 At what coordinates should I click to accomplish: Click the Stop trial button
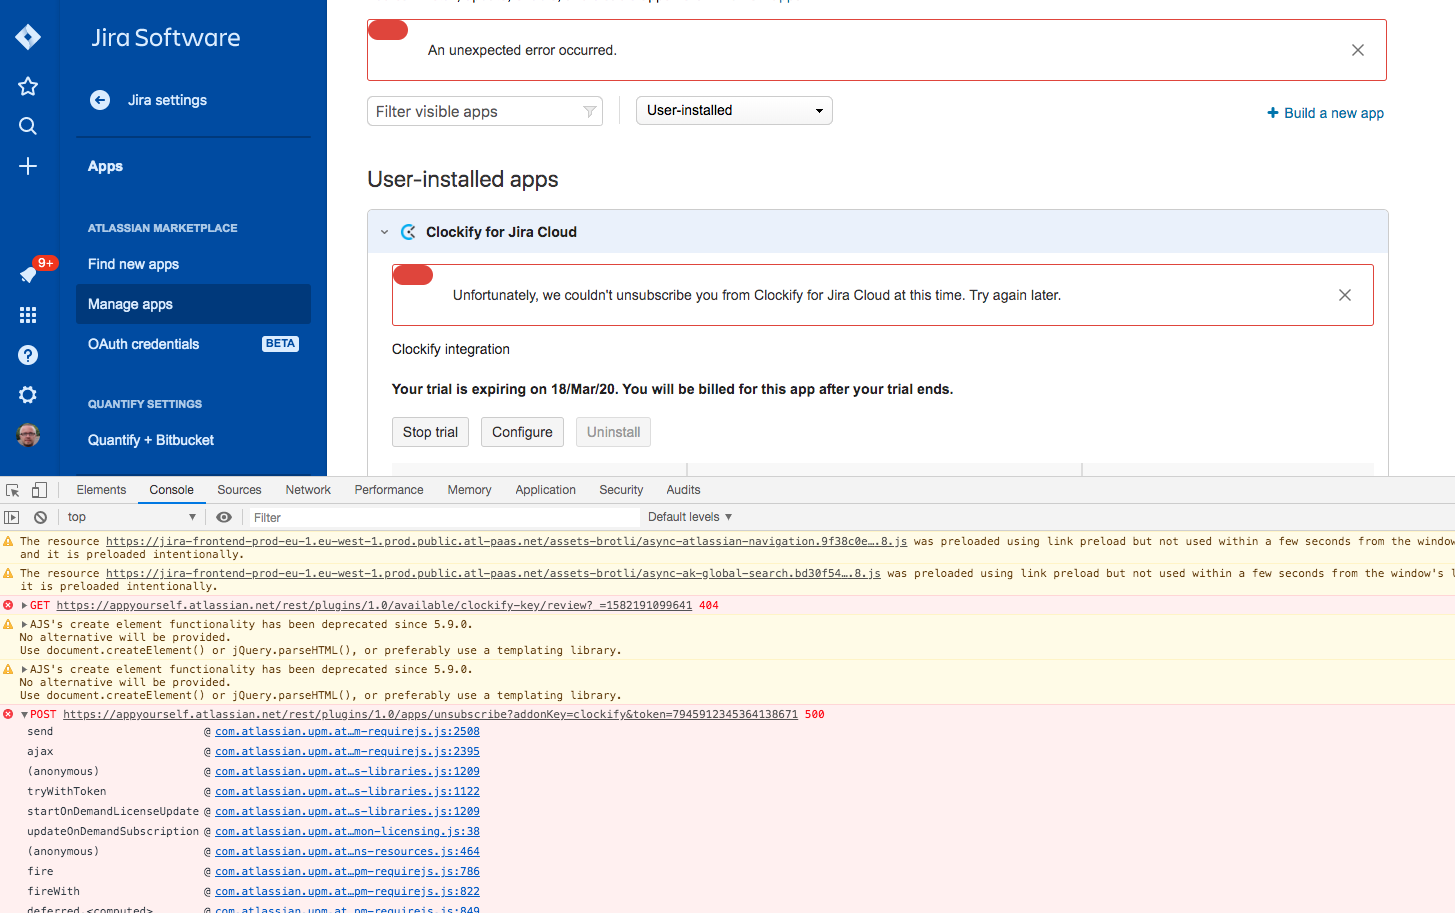tap(430, 432)
